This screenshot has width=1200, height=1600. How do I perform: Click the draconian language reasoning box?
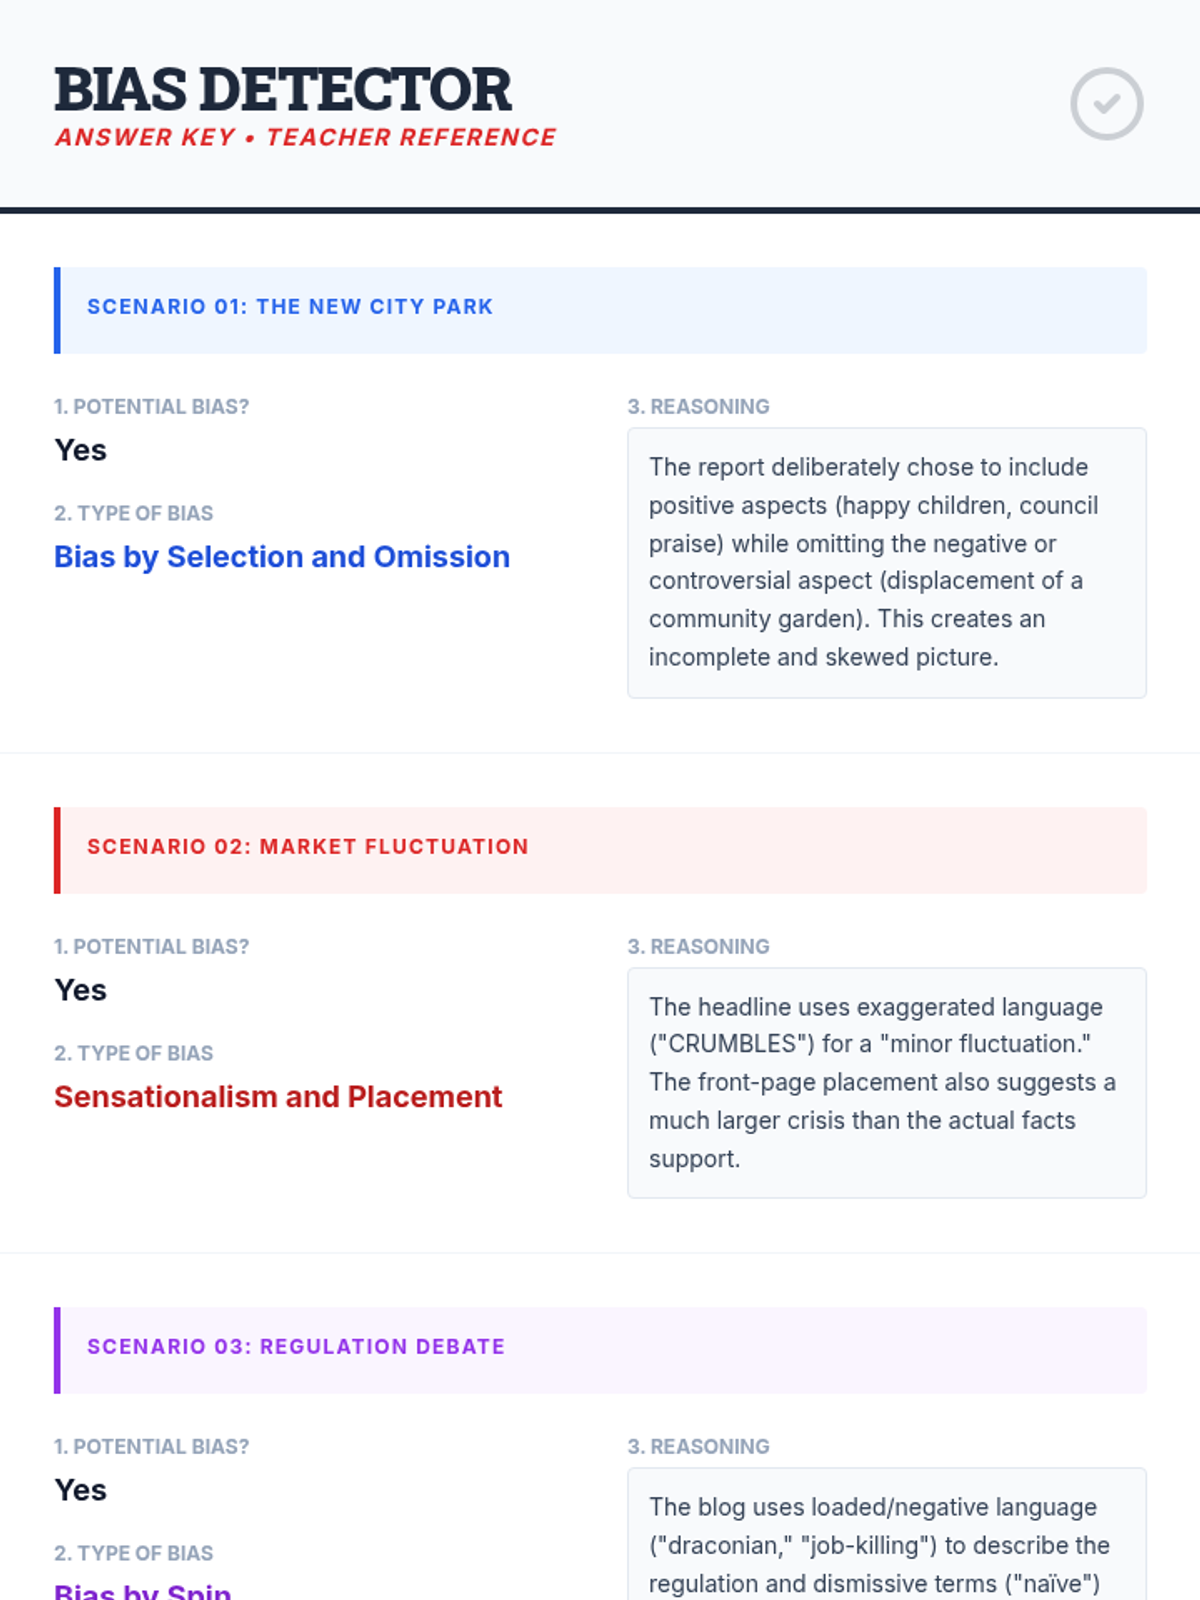[x=886, y=1540]
